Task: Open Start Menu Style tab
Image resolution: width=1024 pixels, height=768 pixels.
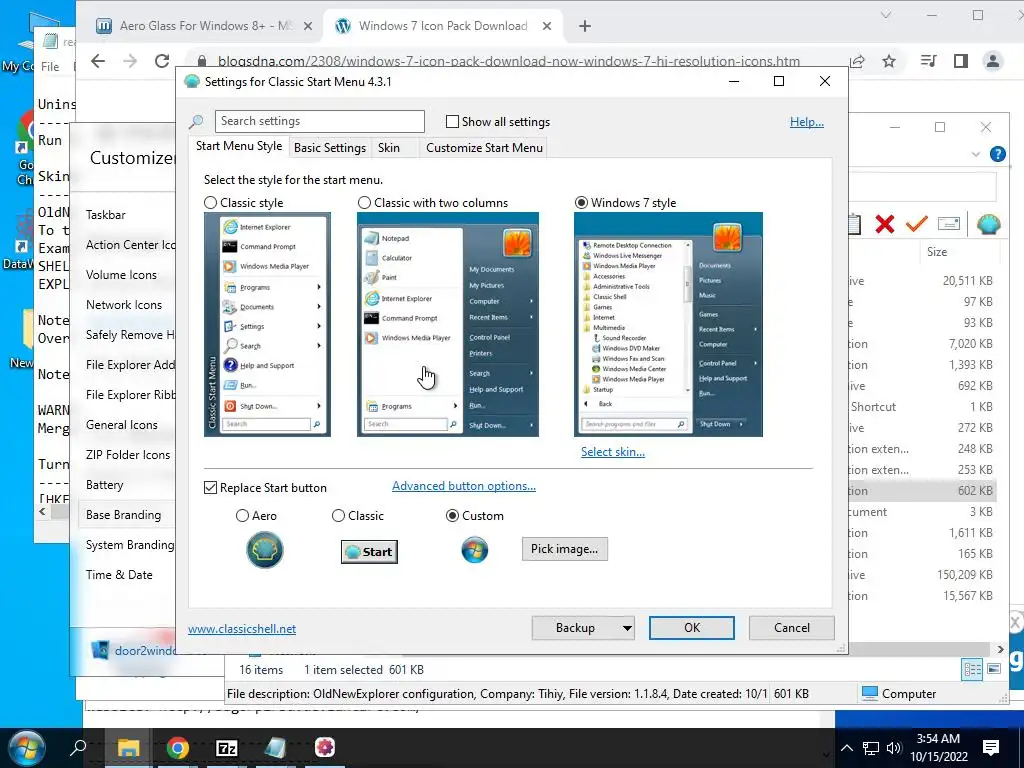Action: [239, 146]
